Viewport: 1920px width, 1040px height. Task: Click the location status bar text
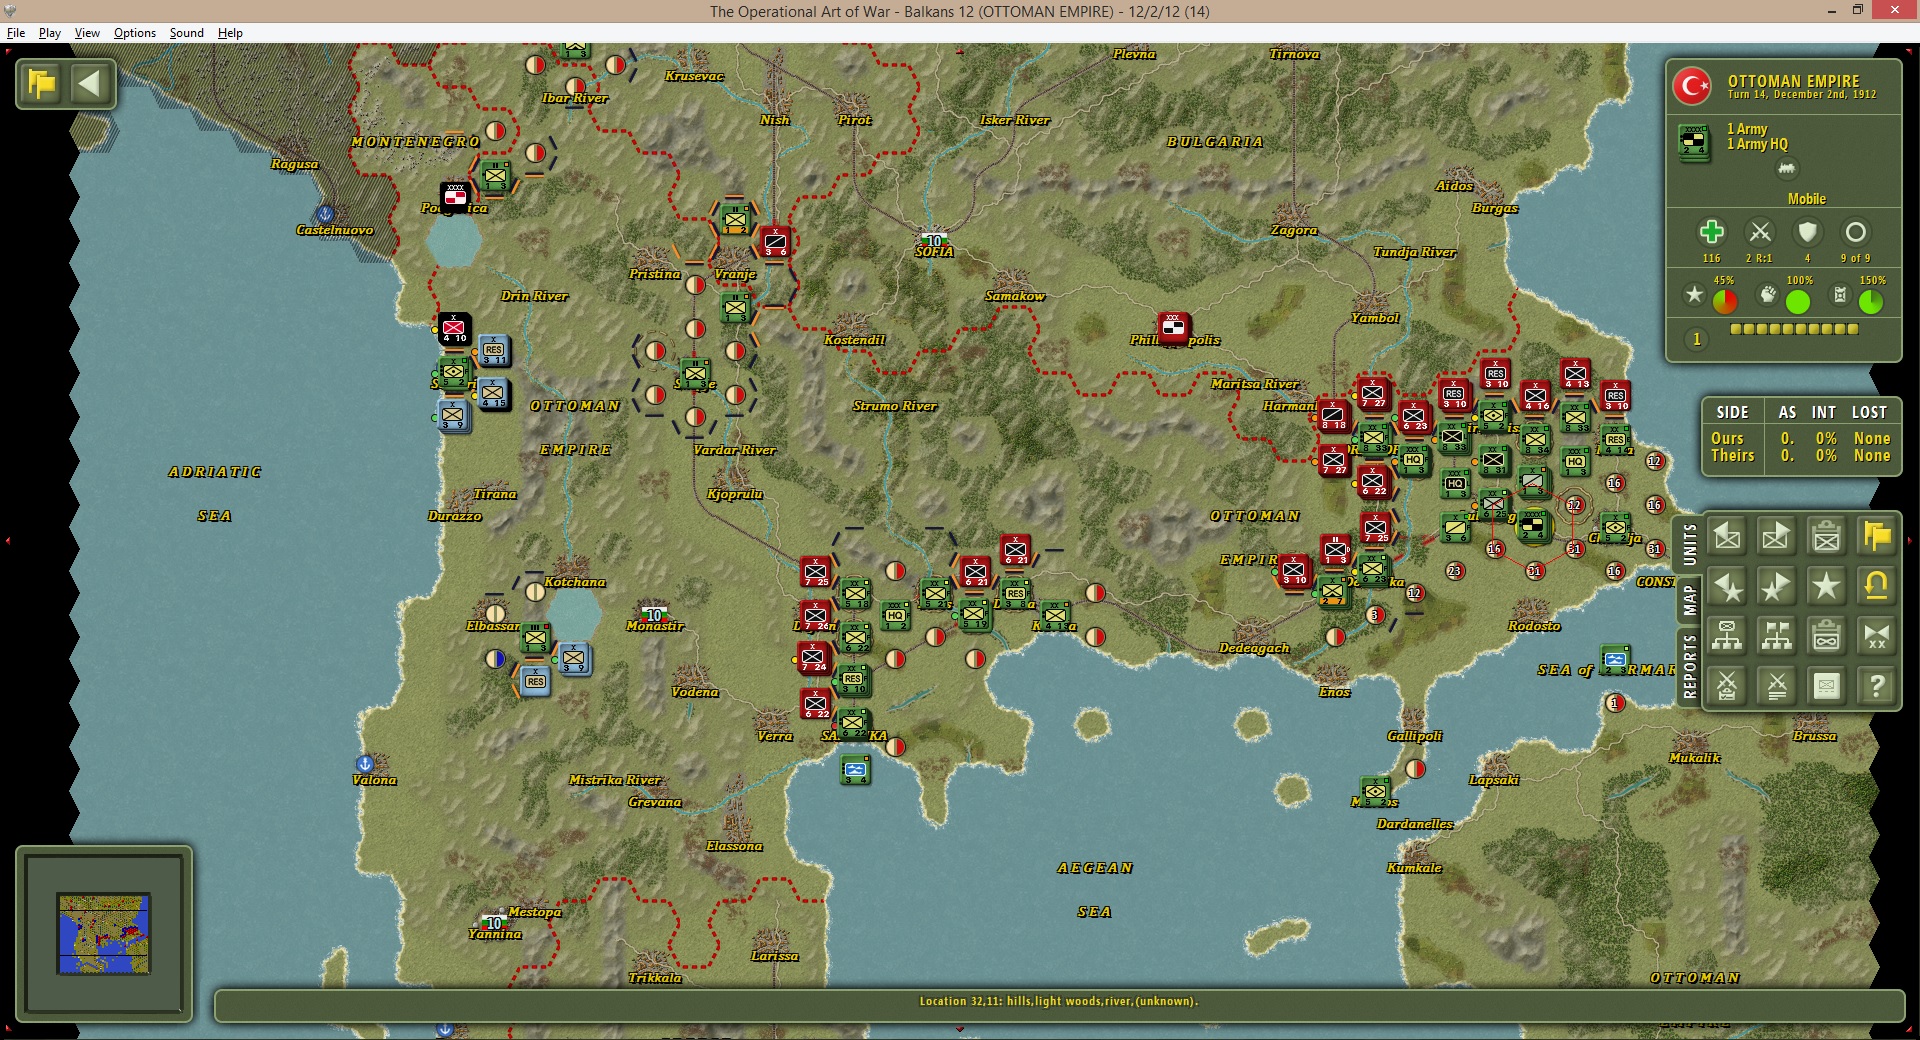click(1059, 1001)
